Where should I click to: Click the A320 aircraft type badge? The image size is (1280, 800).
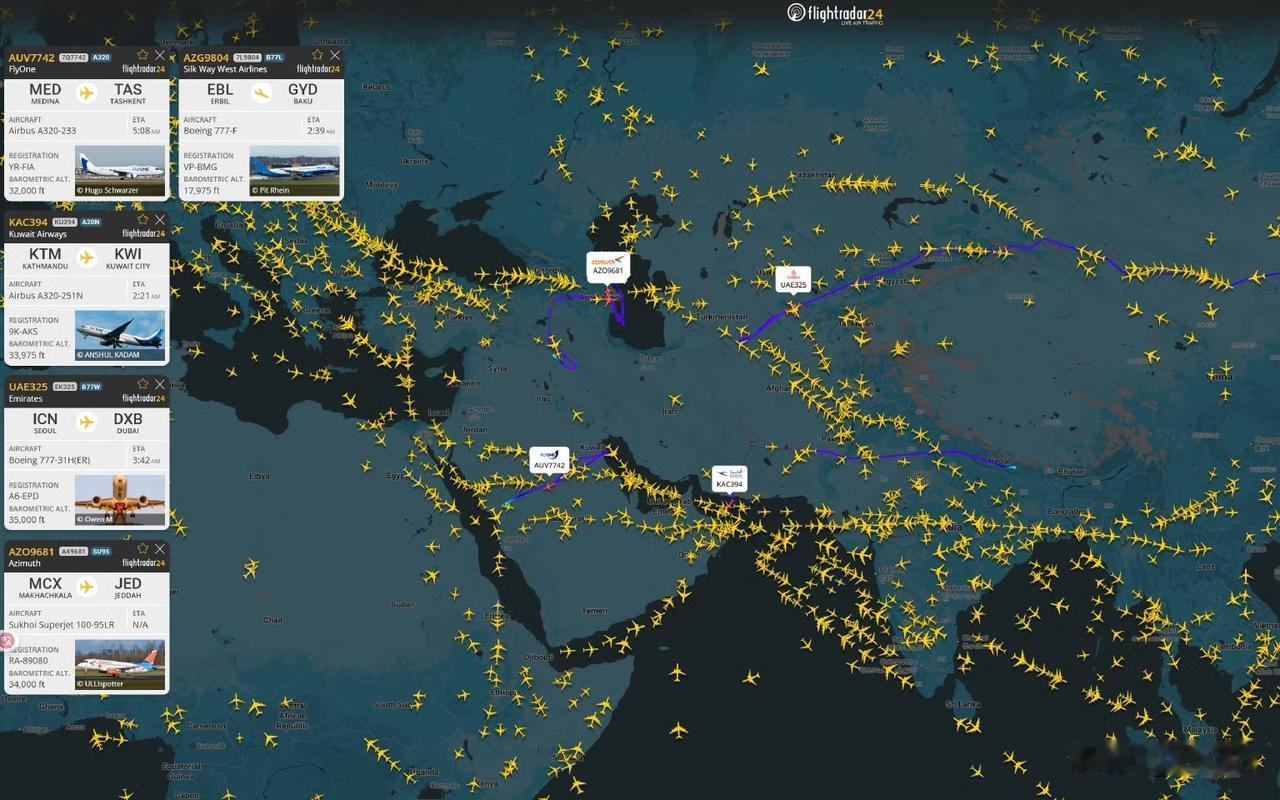[101, 58]
